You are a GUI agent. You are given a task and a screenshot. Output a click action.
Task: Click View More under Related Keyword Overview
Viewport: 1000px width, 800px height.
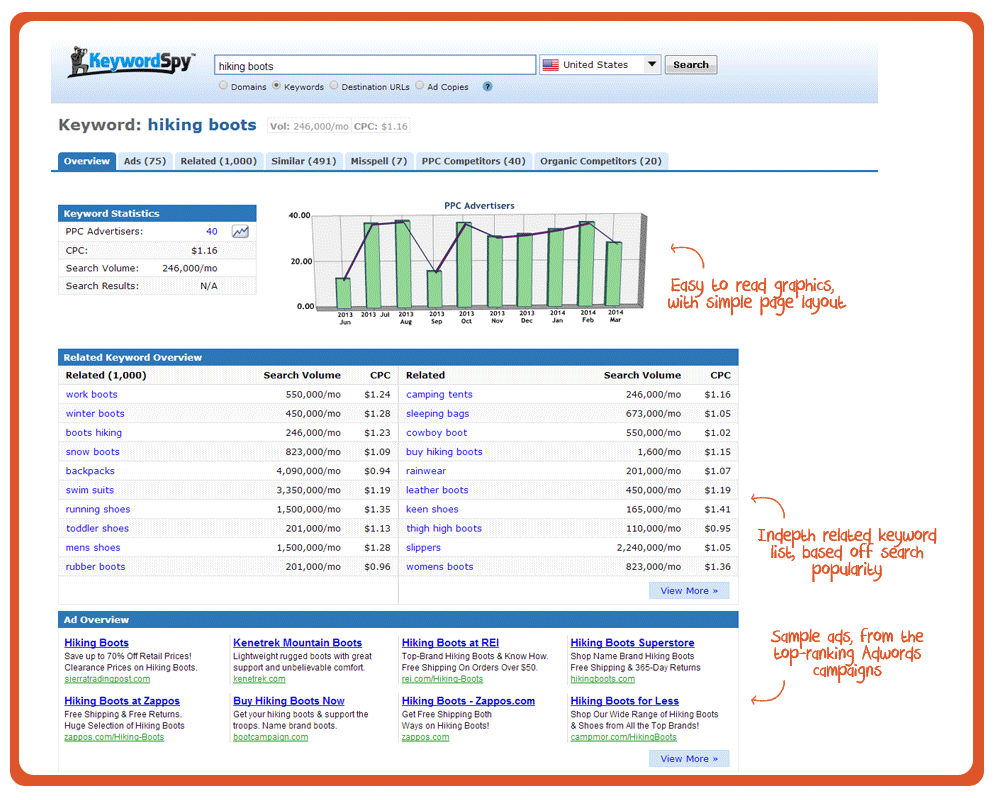pos(689,591)
